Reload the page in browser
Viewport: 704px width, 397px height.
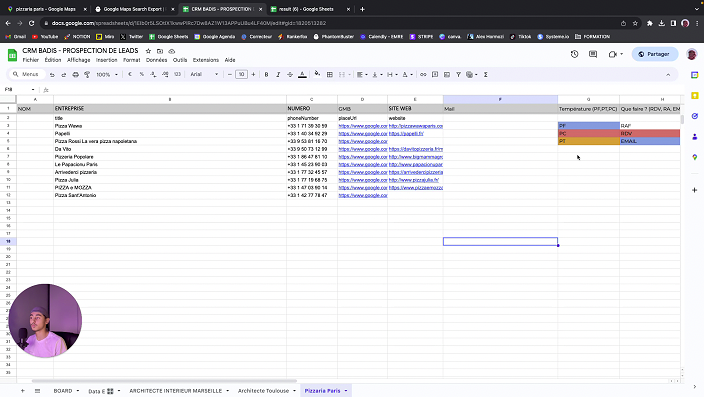click(x=31, y=23)
